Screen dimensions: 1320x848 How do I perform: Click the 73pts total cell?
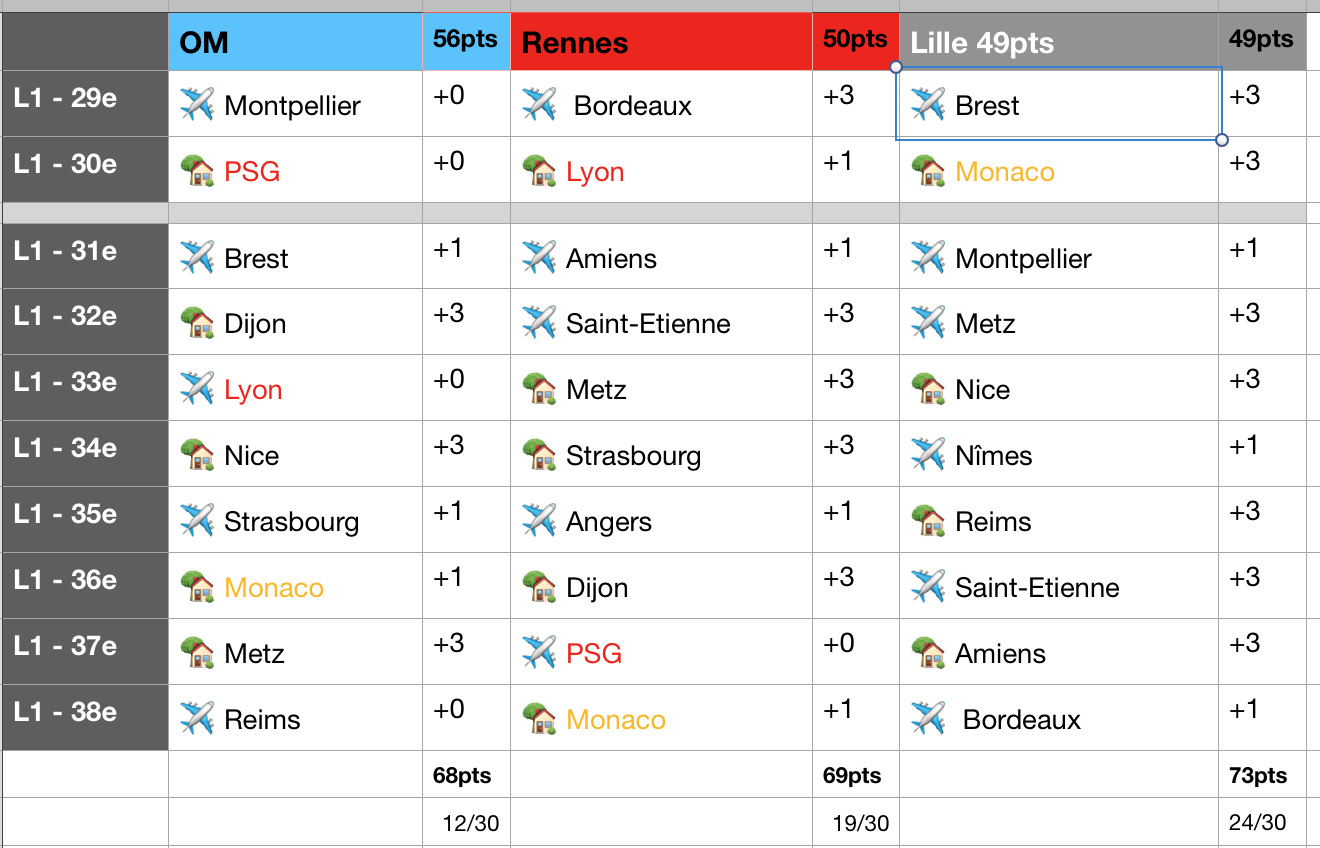(x=1262, y=775)
